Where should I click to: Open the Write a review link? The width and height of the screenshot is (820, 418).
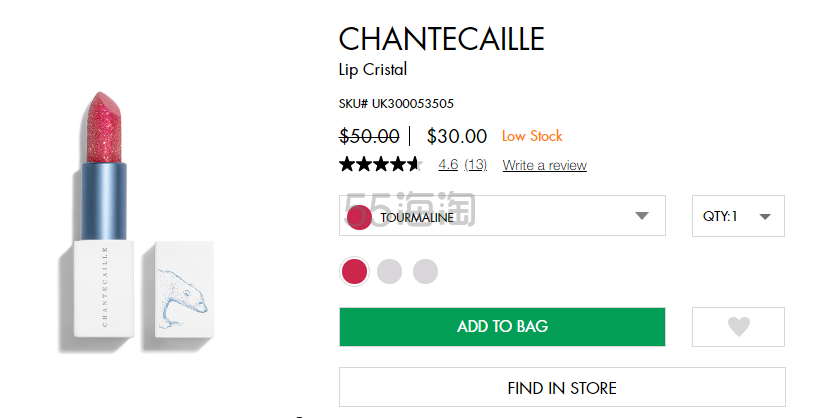point(544,165)
